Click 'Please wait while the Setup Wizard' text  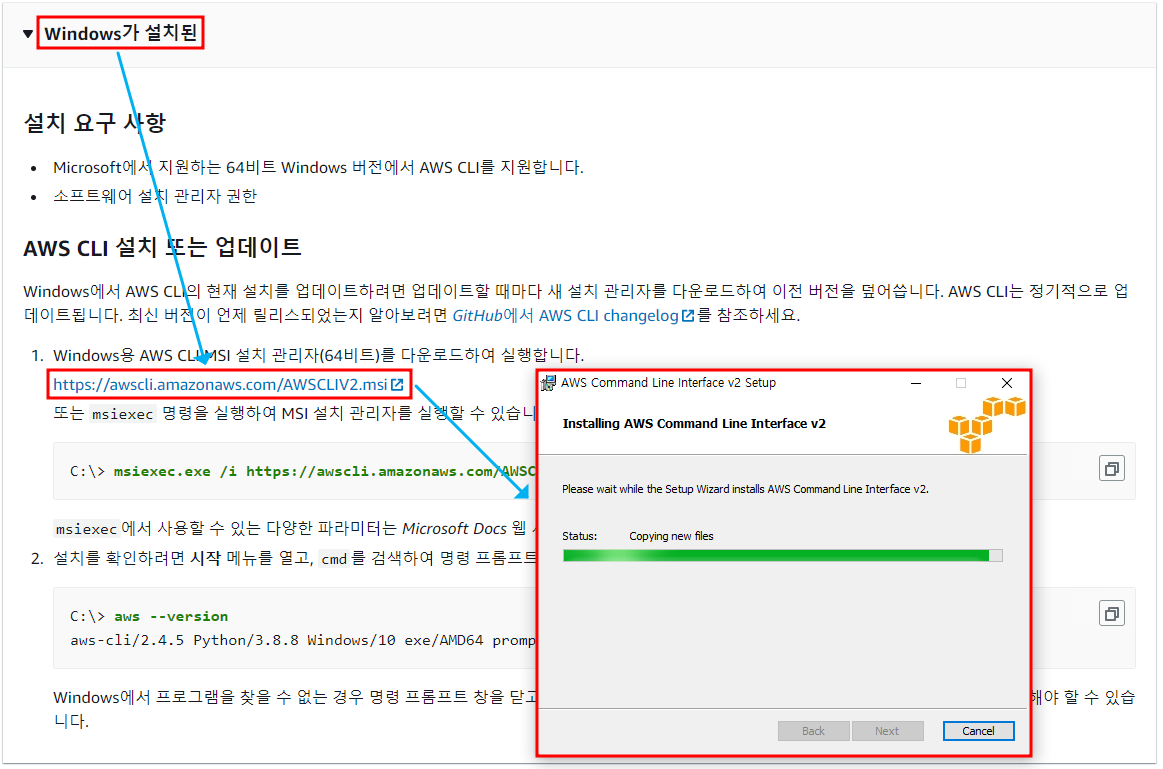click(x=745, y=489)
